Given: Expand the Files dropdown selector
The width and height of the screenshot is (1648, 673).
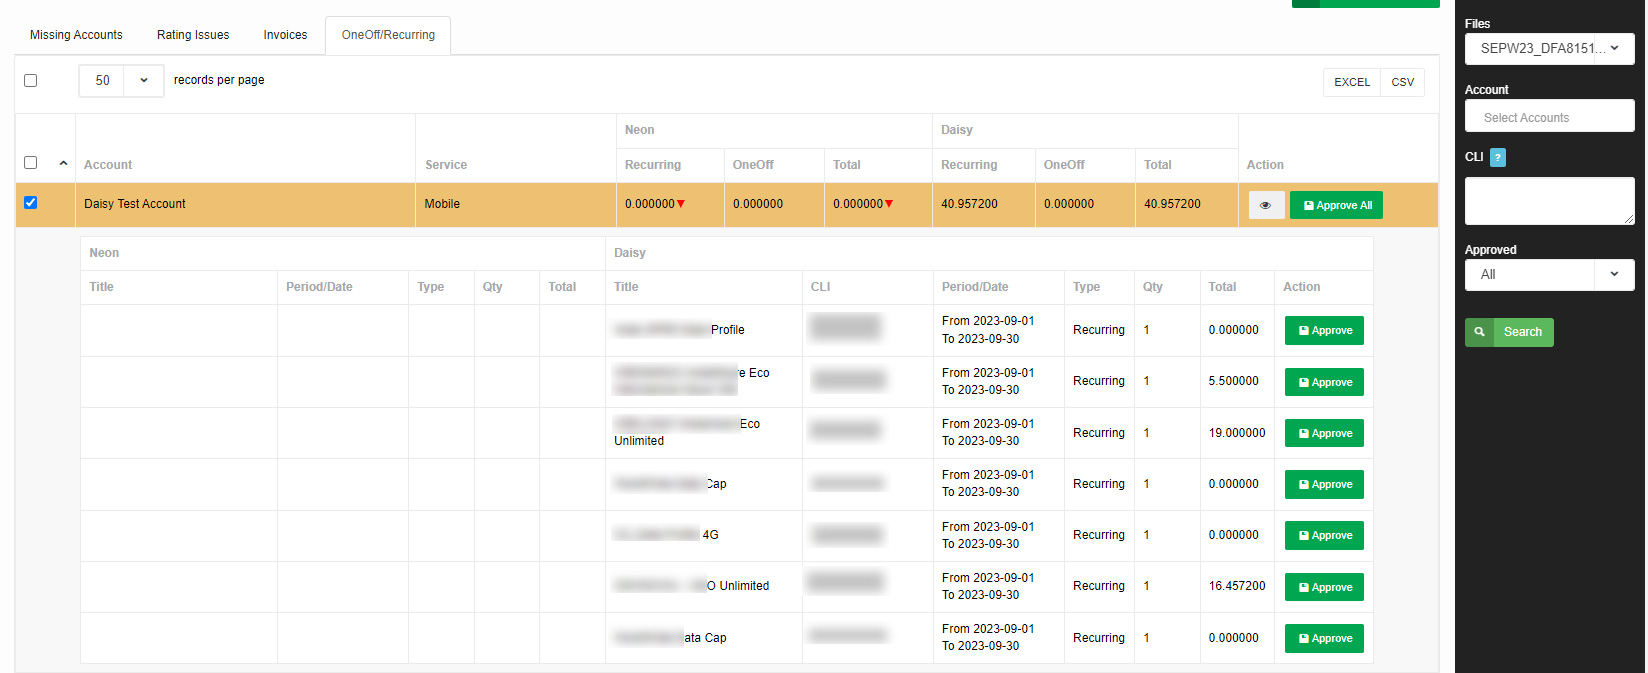Looking at the screenshot, I should (x=1548, y=48).
